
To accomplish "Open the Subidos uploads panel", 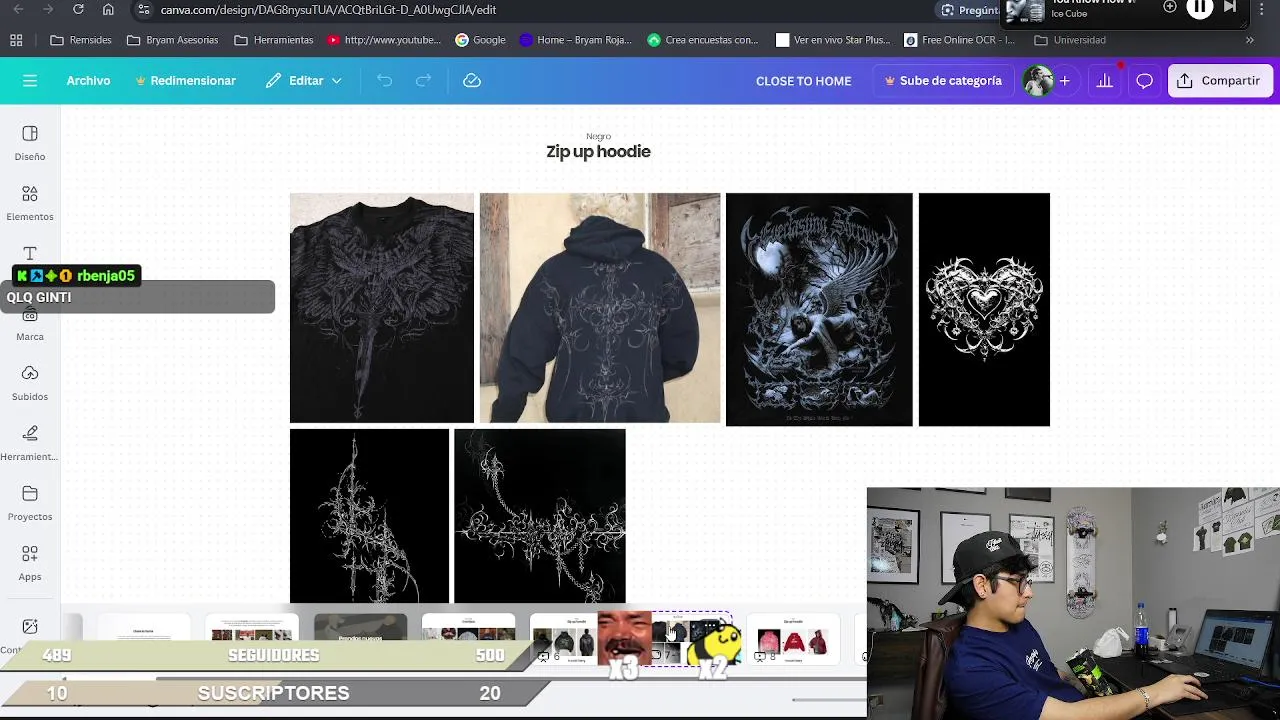I will point(30,383).
